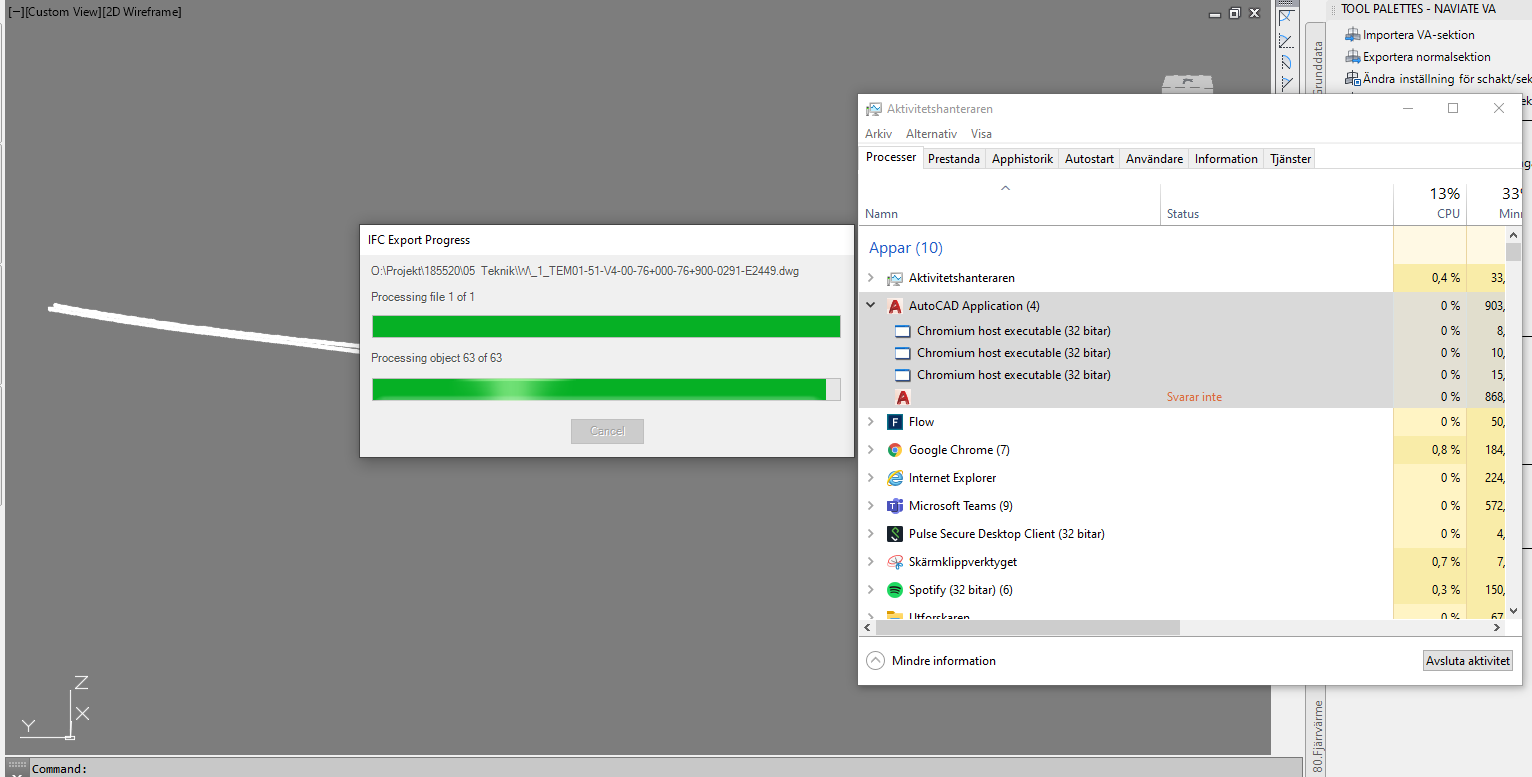
Task: Open the Arkiv menu in Aktivitetshanteraren
Action: [x=878, y=133]
